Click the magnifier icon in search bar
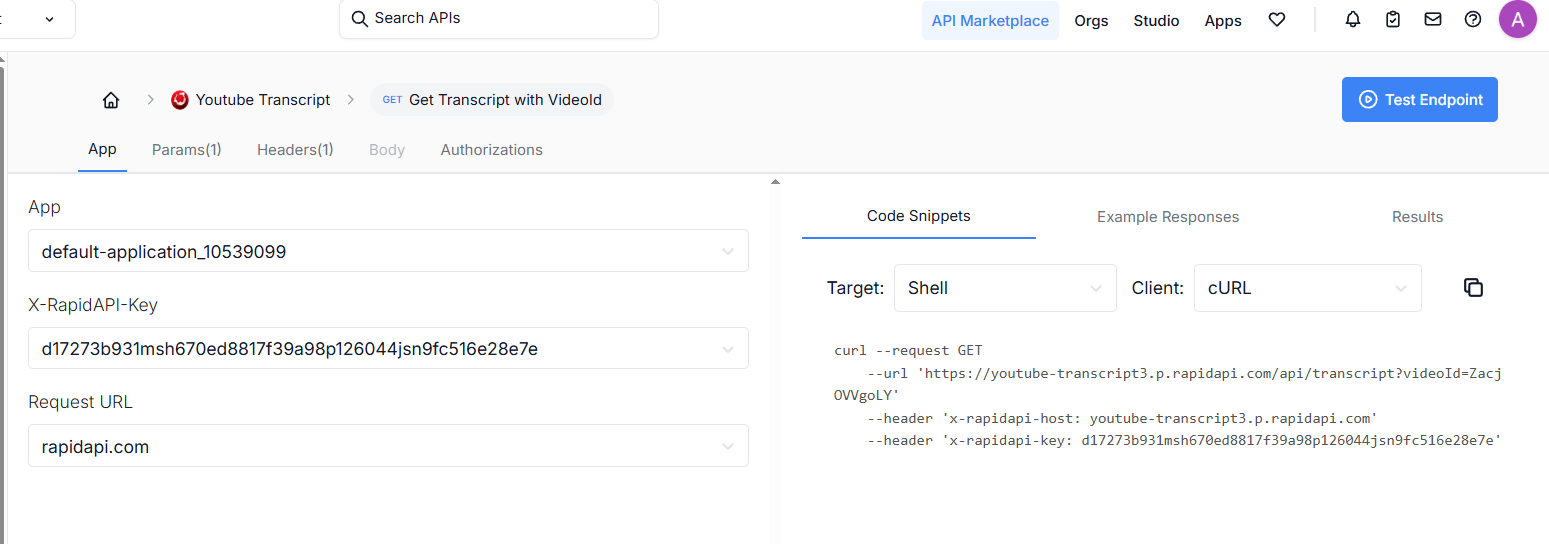The height and width of the screenshot is (544, 1549). coord(360,19)
